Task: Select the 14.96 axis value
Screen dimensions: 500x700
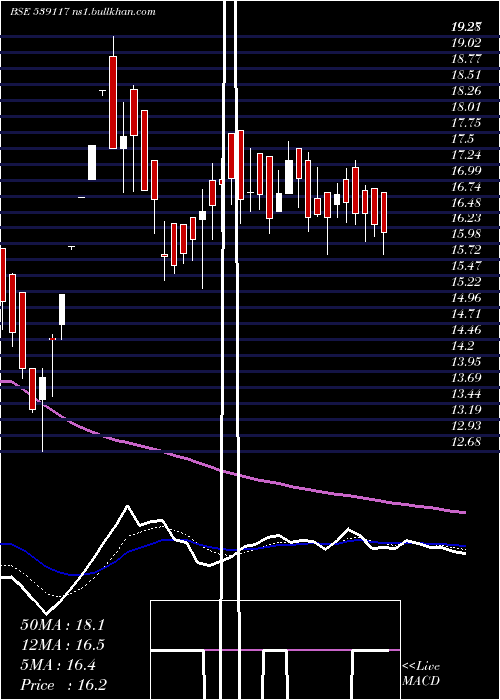Action: point(466,298)
